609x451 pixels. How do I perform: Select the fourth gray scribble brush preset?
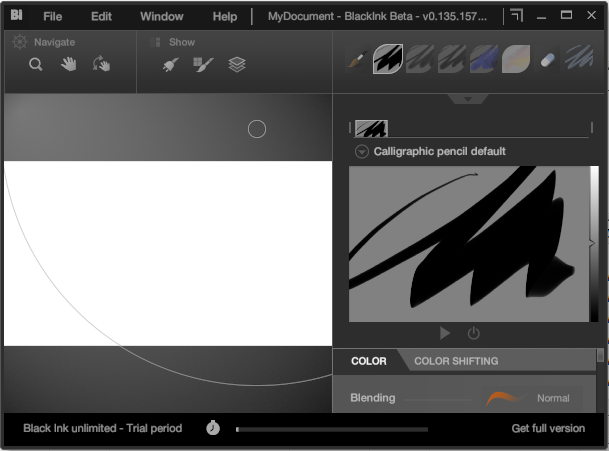(452, 59)
